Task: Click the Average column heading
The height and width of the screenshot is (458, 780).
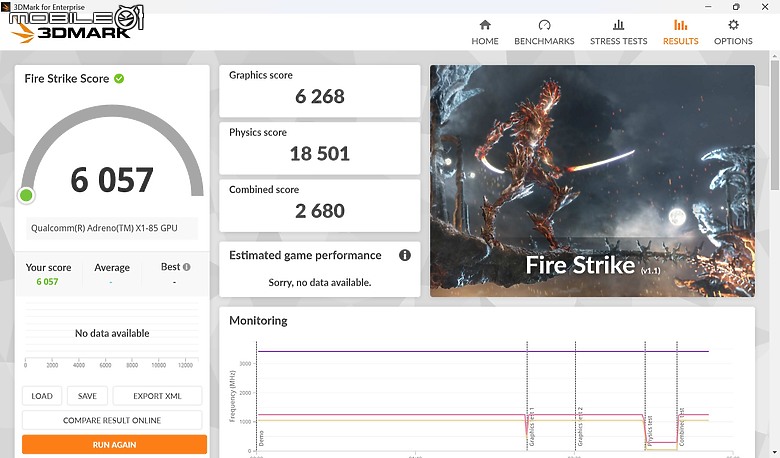Action: (x=112, y=268)
